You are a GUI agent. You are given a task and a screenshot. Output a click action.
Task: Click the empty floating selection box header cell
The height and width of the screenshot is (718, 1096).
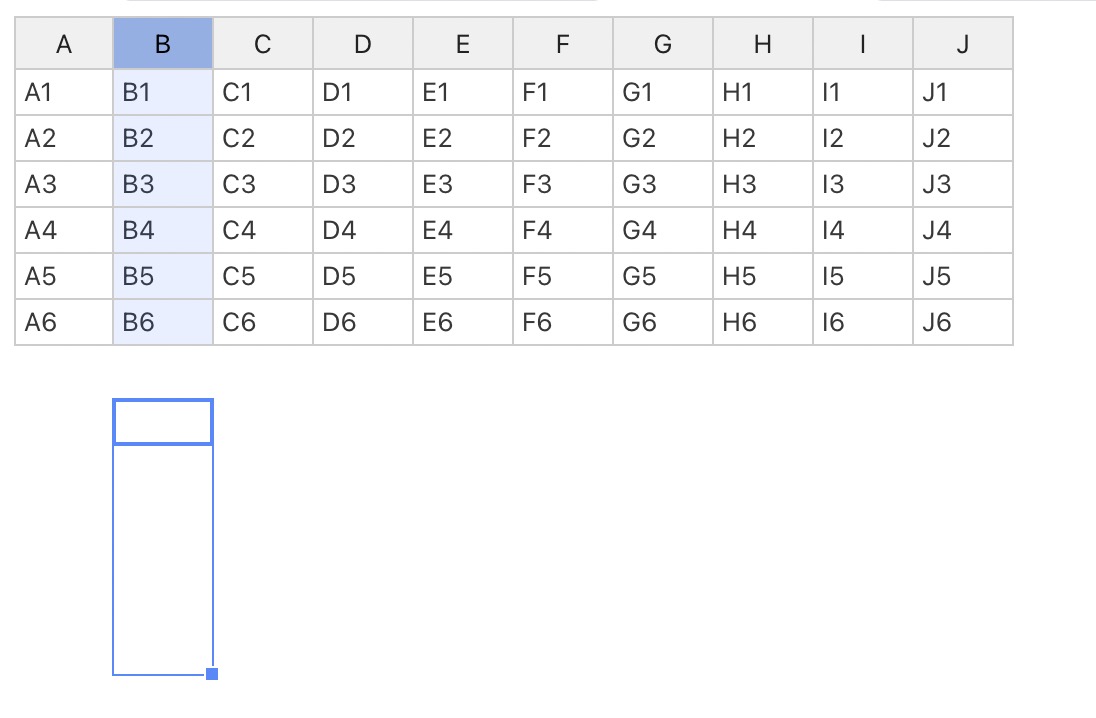(x=164, y=421)
